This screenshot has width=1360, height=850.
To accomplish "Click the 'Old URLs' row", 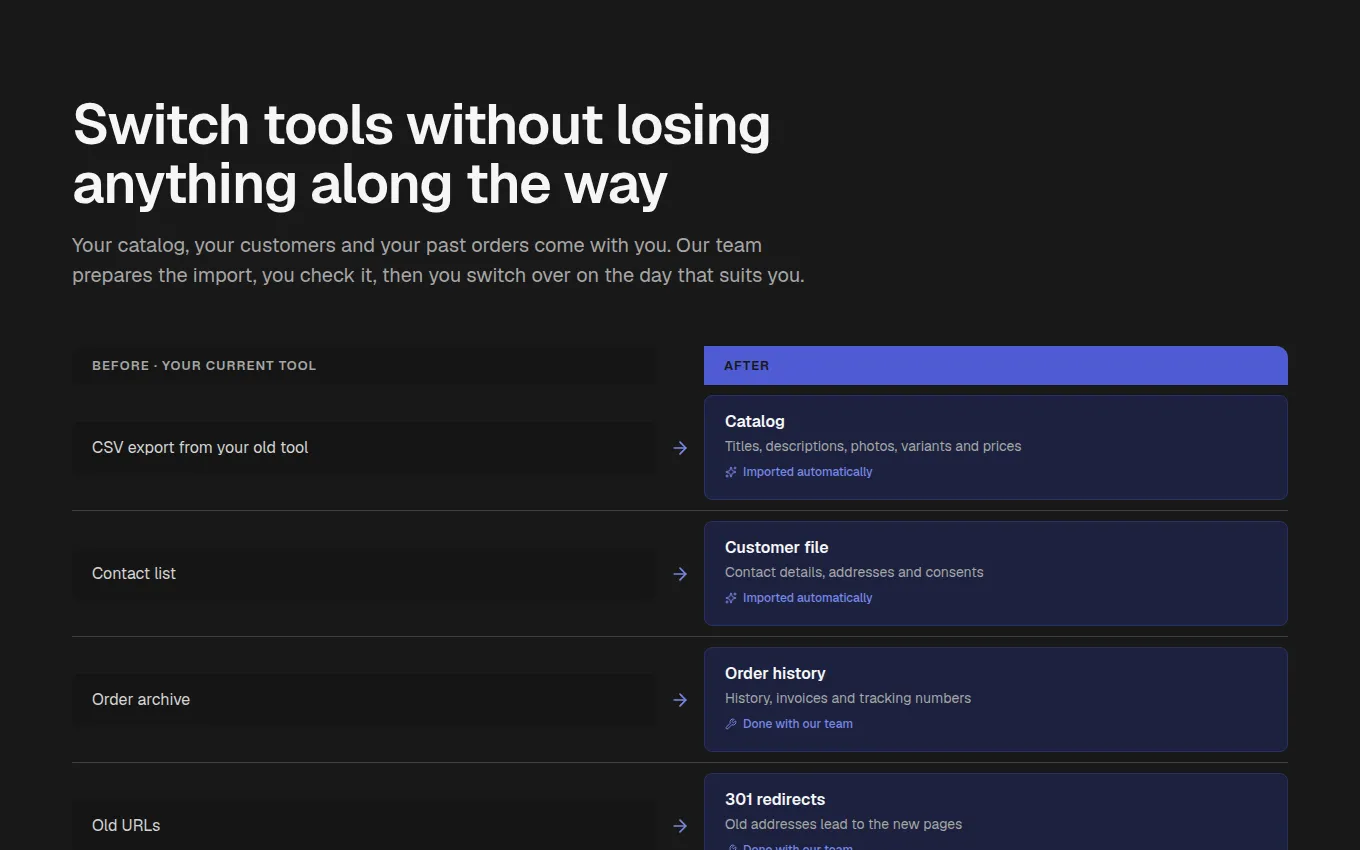I will (364, 826).
